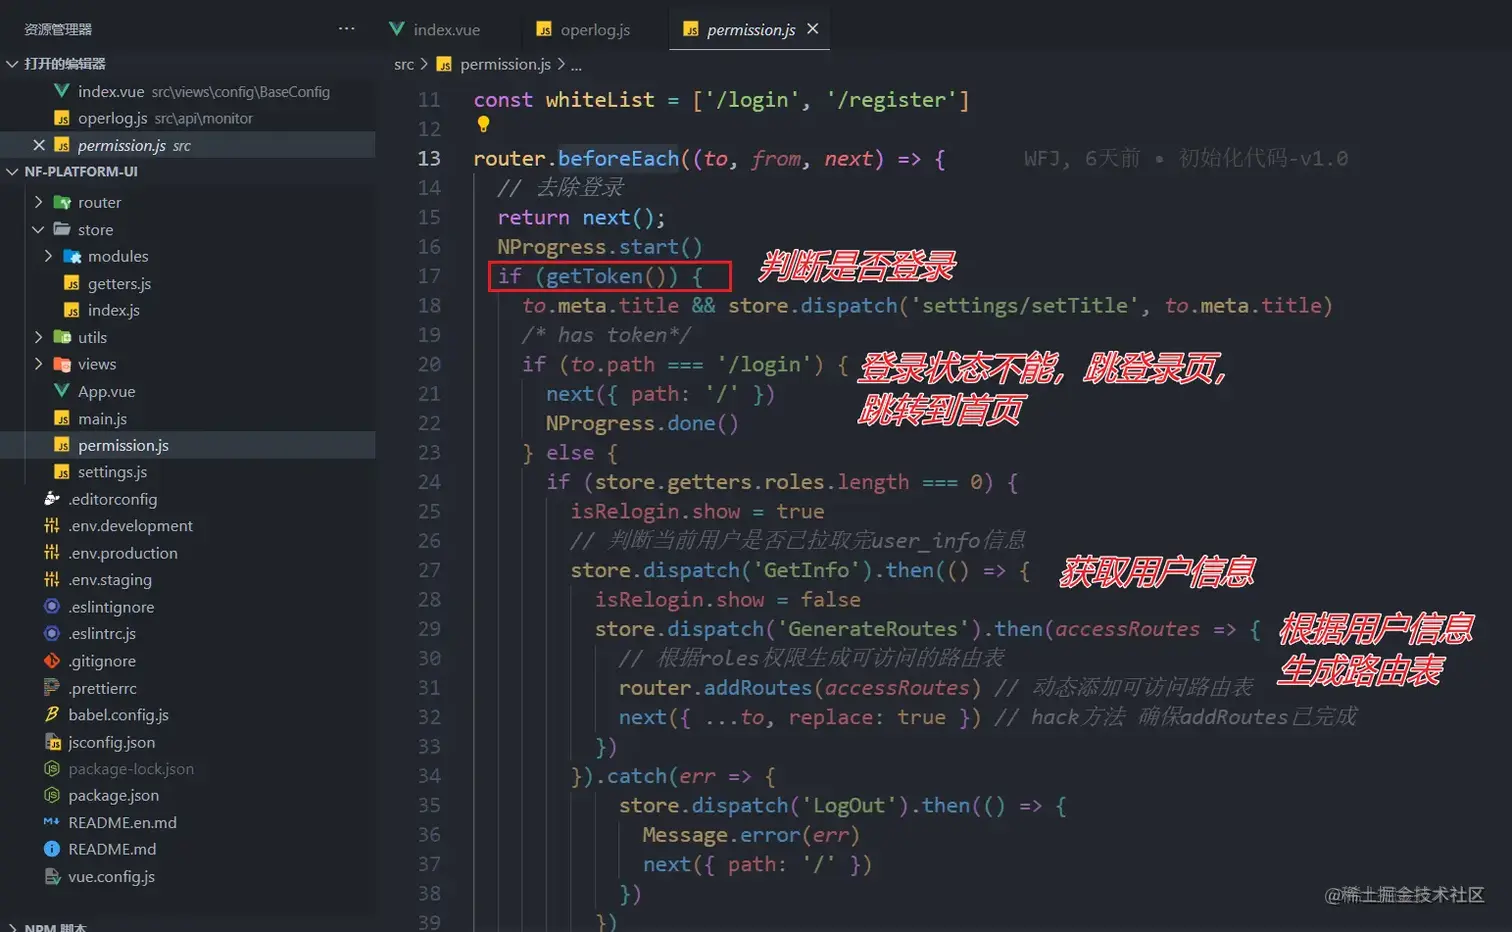Switch to the operlog.js tab
Image resolution: width=1512 pixels, height=932 pixels.
click(x=583, y=30)
